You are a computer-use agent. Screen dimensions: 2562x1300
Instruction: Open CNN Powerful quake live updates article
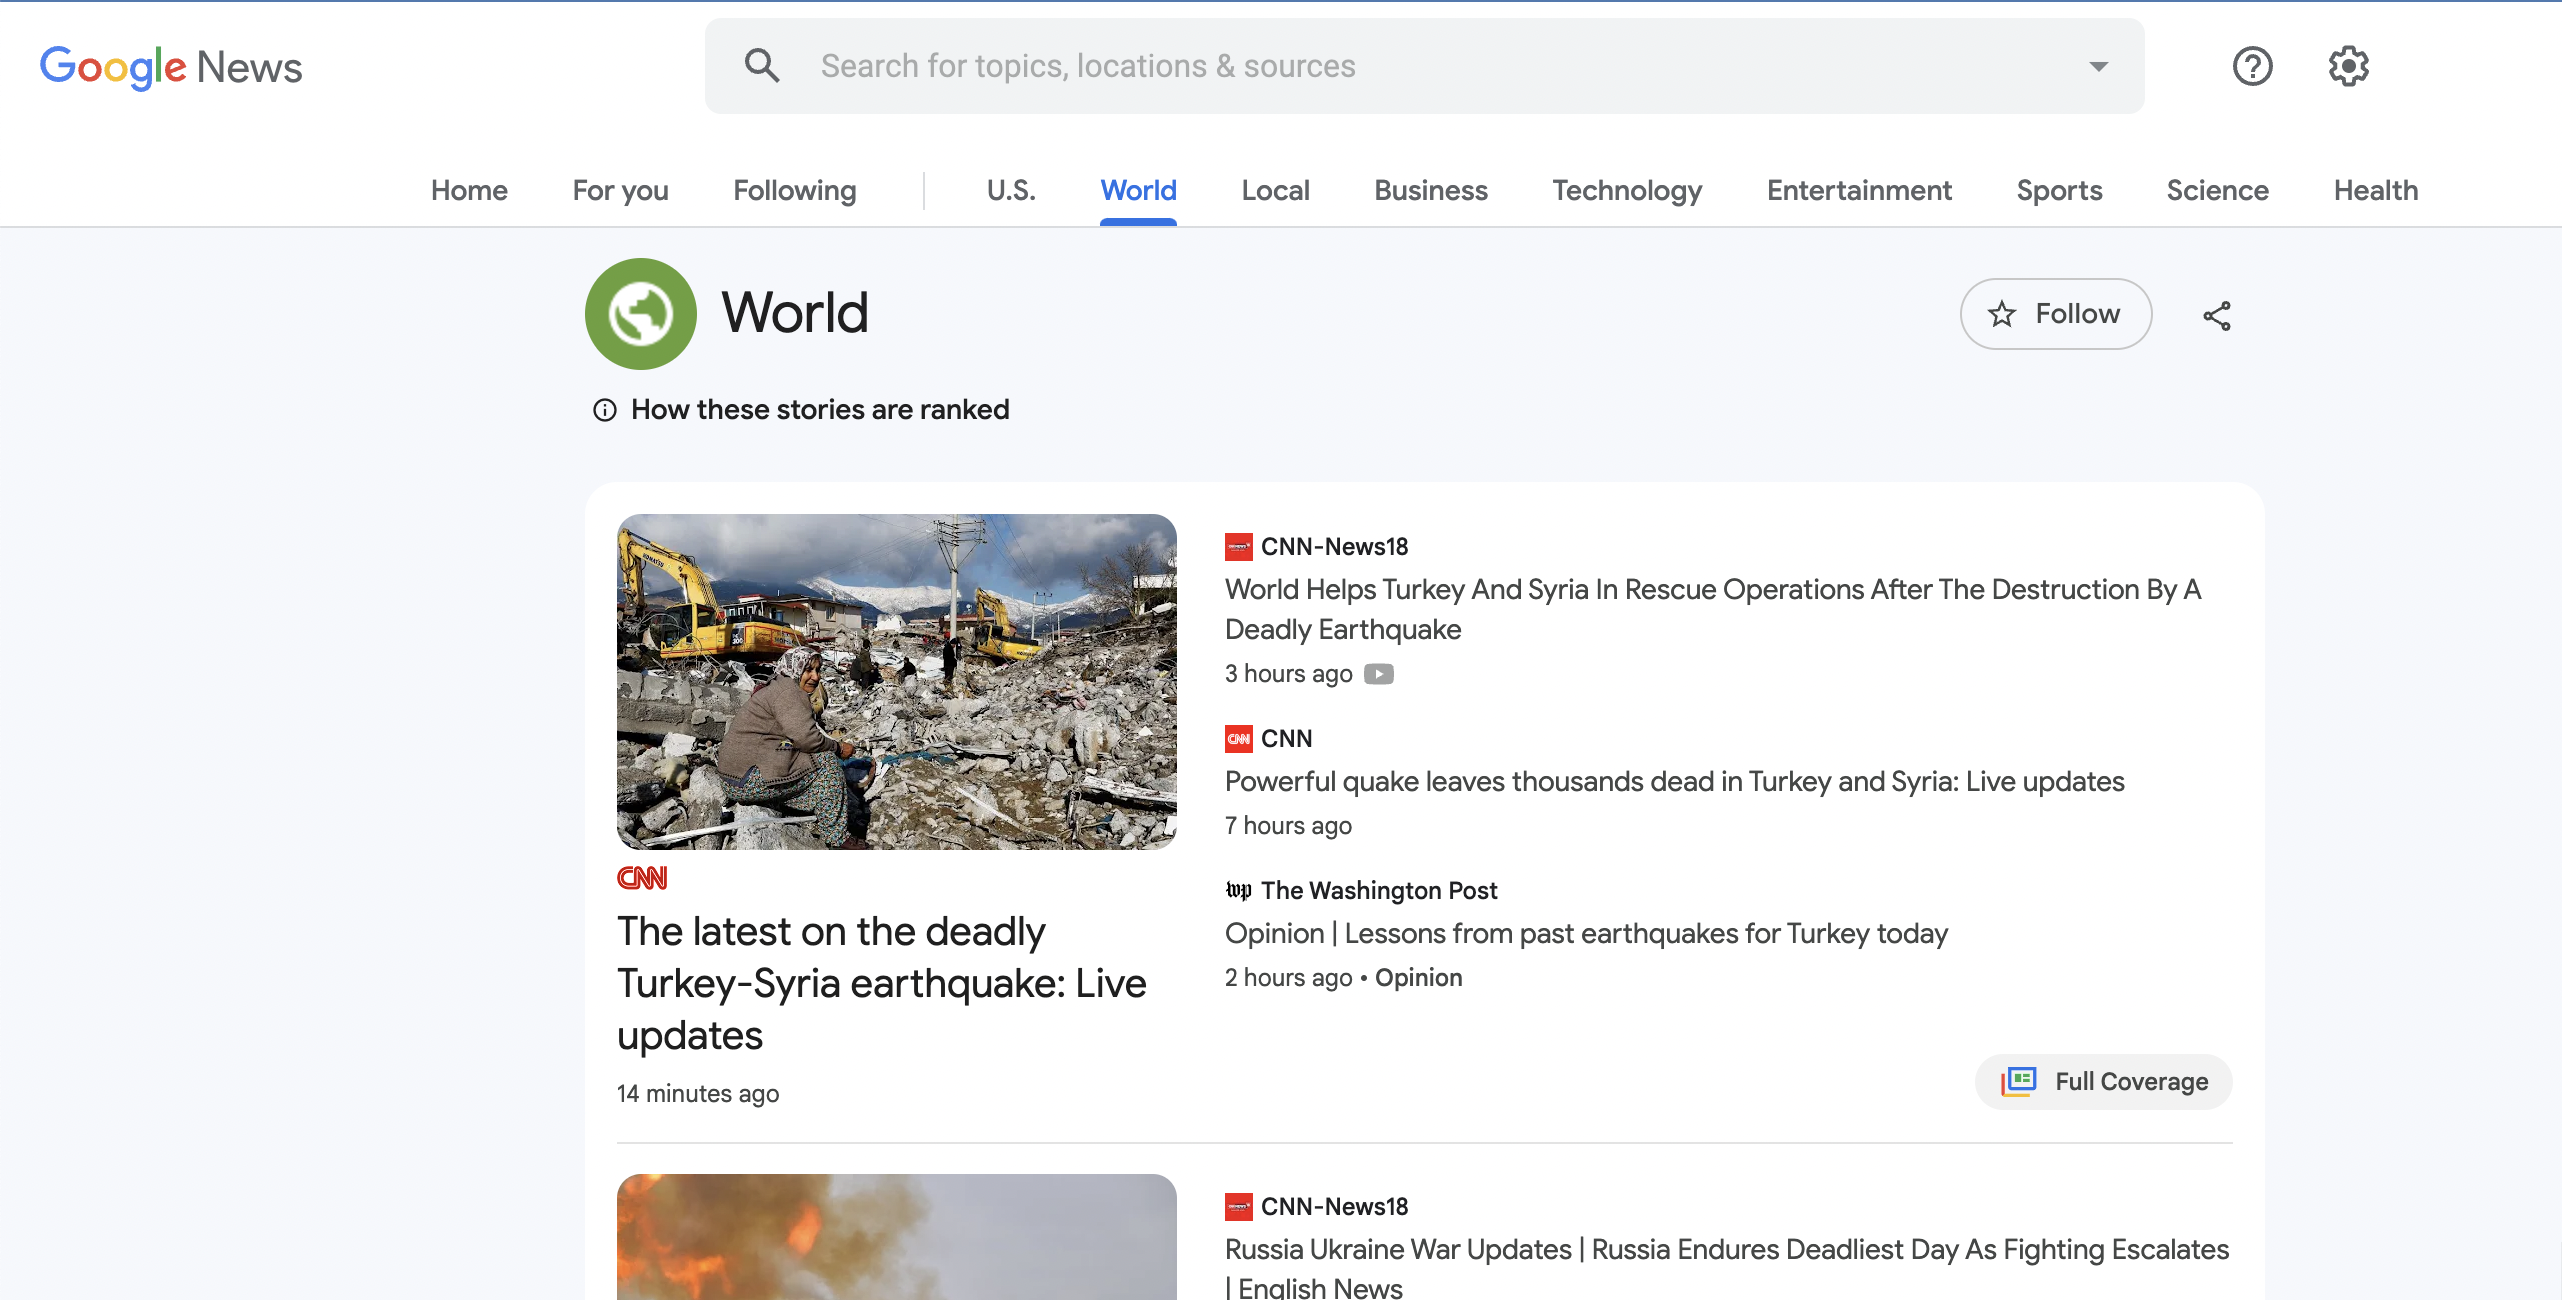click(1674, 781)
